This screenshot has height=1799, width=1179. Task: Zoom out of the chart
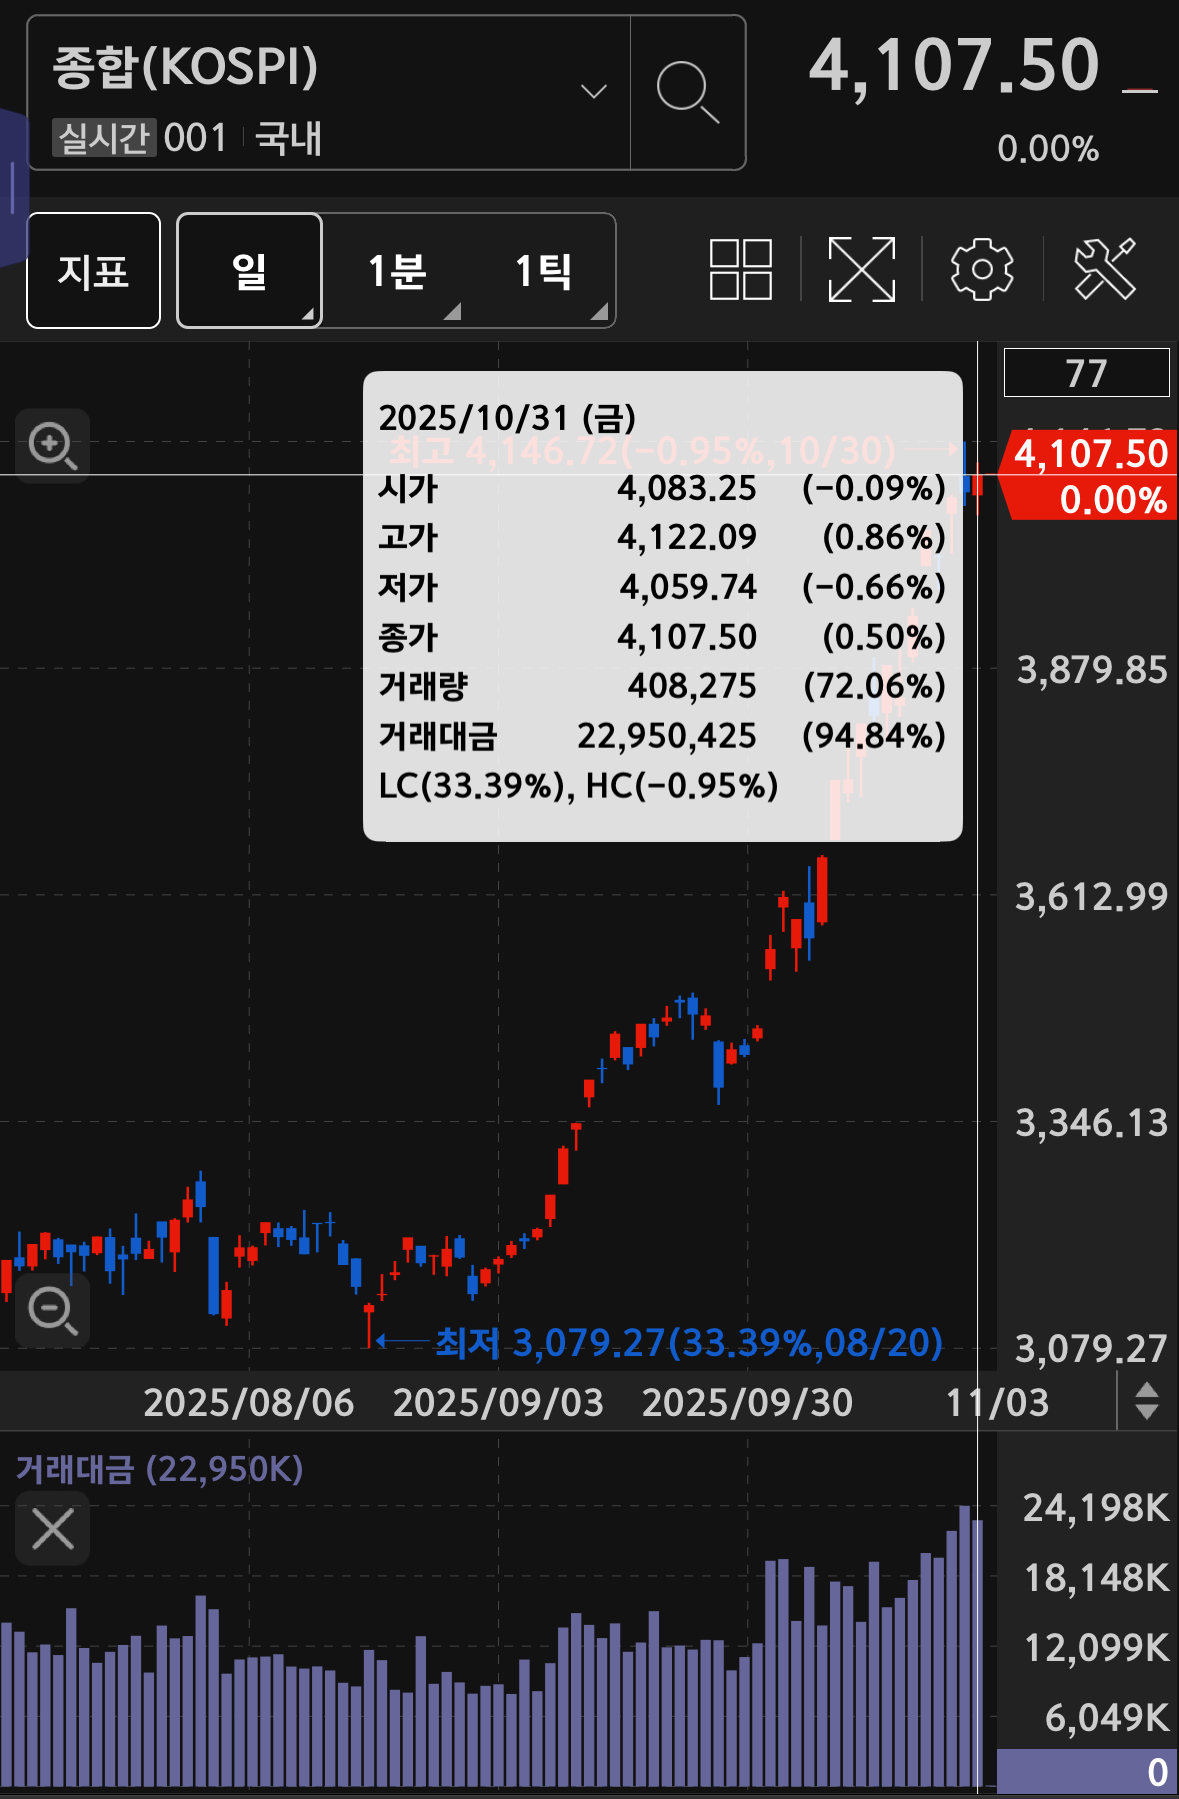click(52, 1310)
